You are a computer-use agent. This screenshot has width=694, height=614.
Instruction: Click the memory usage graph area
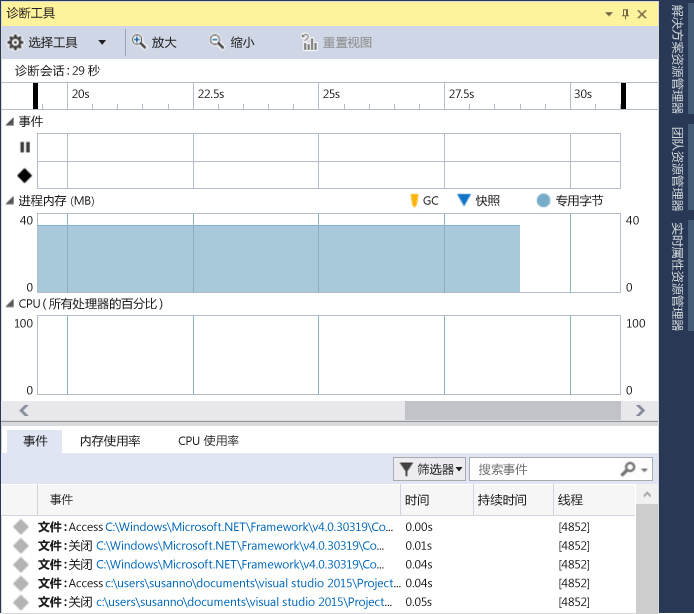[329, 253]
